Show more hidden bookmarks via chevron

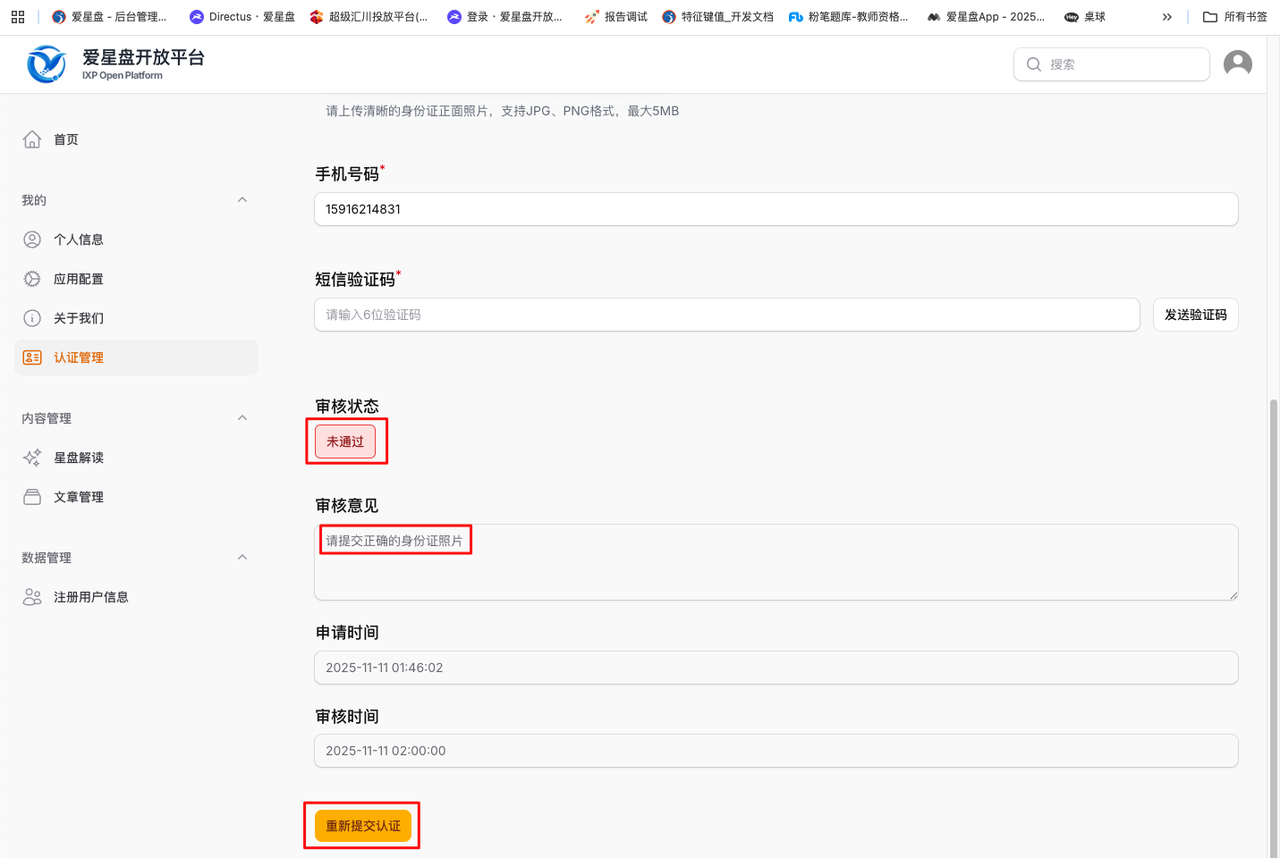[x=1166, y=17]
